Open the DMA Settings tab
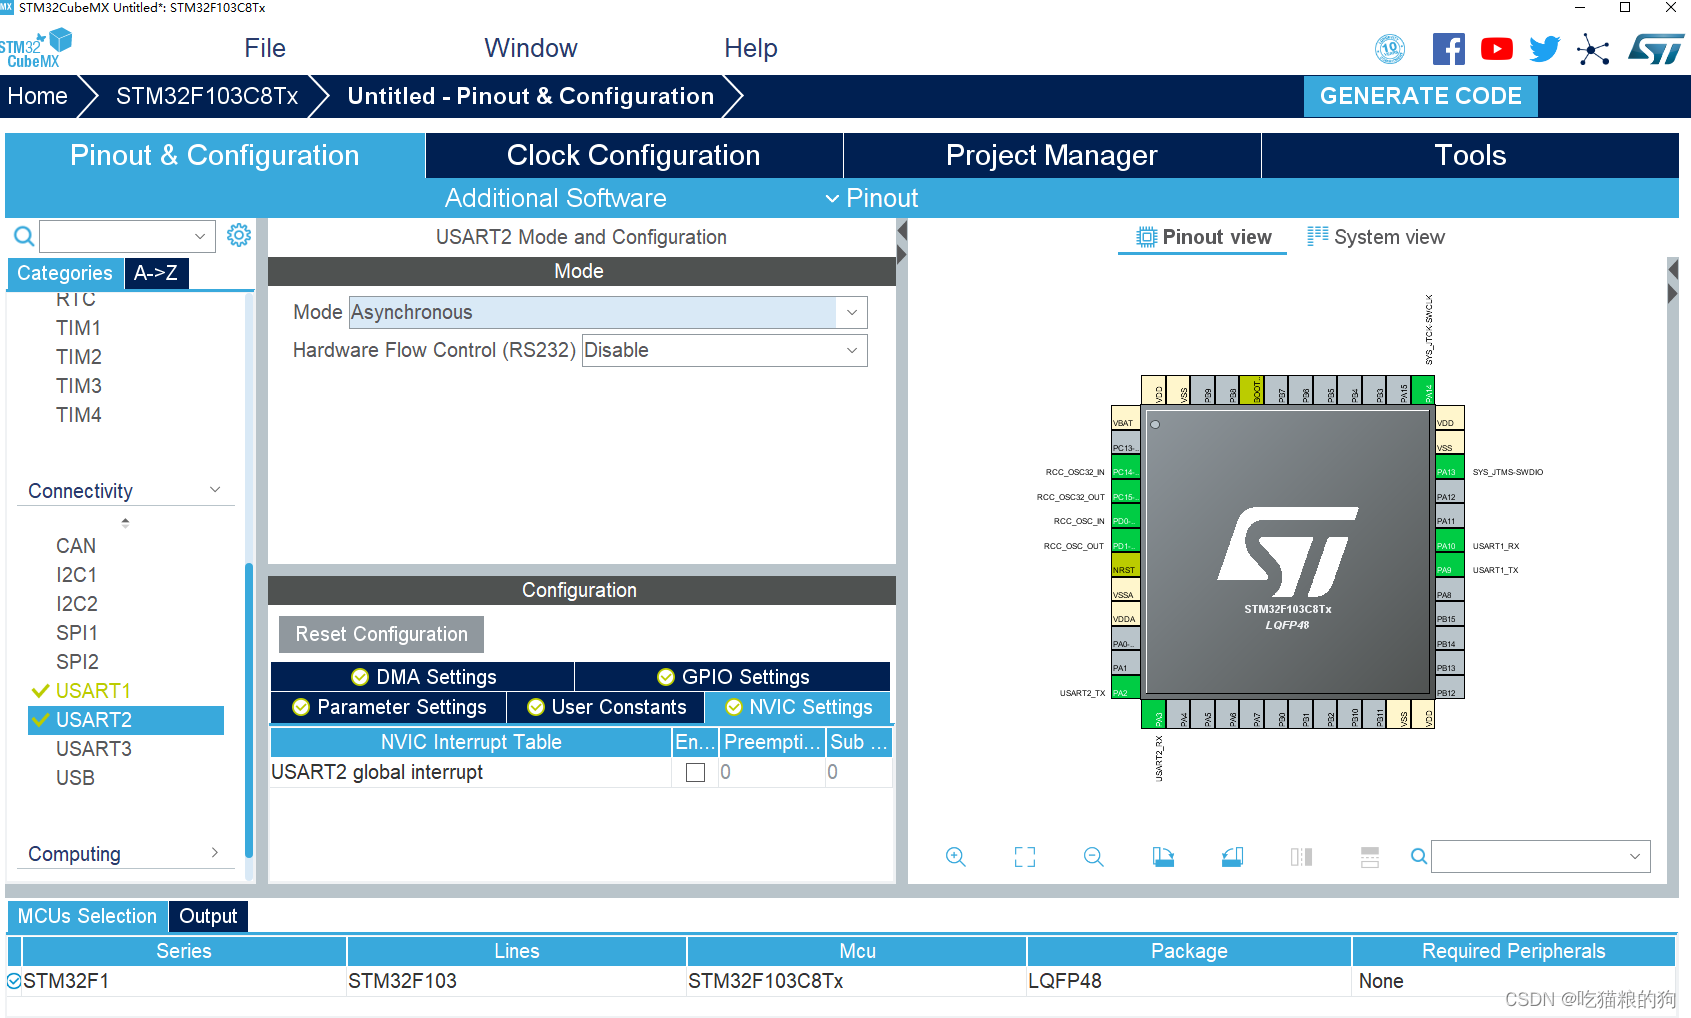Screen dimensions: 1691x1018 (x=423, y=677)
